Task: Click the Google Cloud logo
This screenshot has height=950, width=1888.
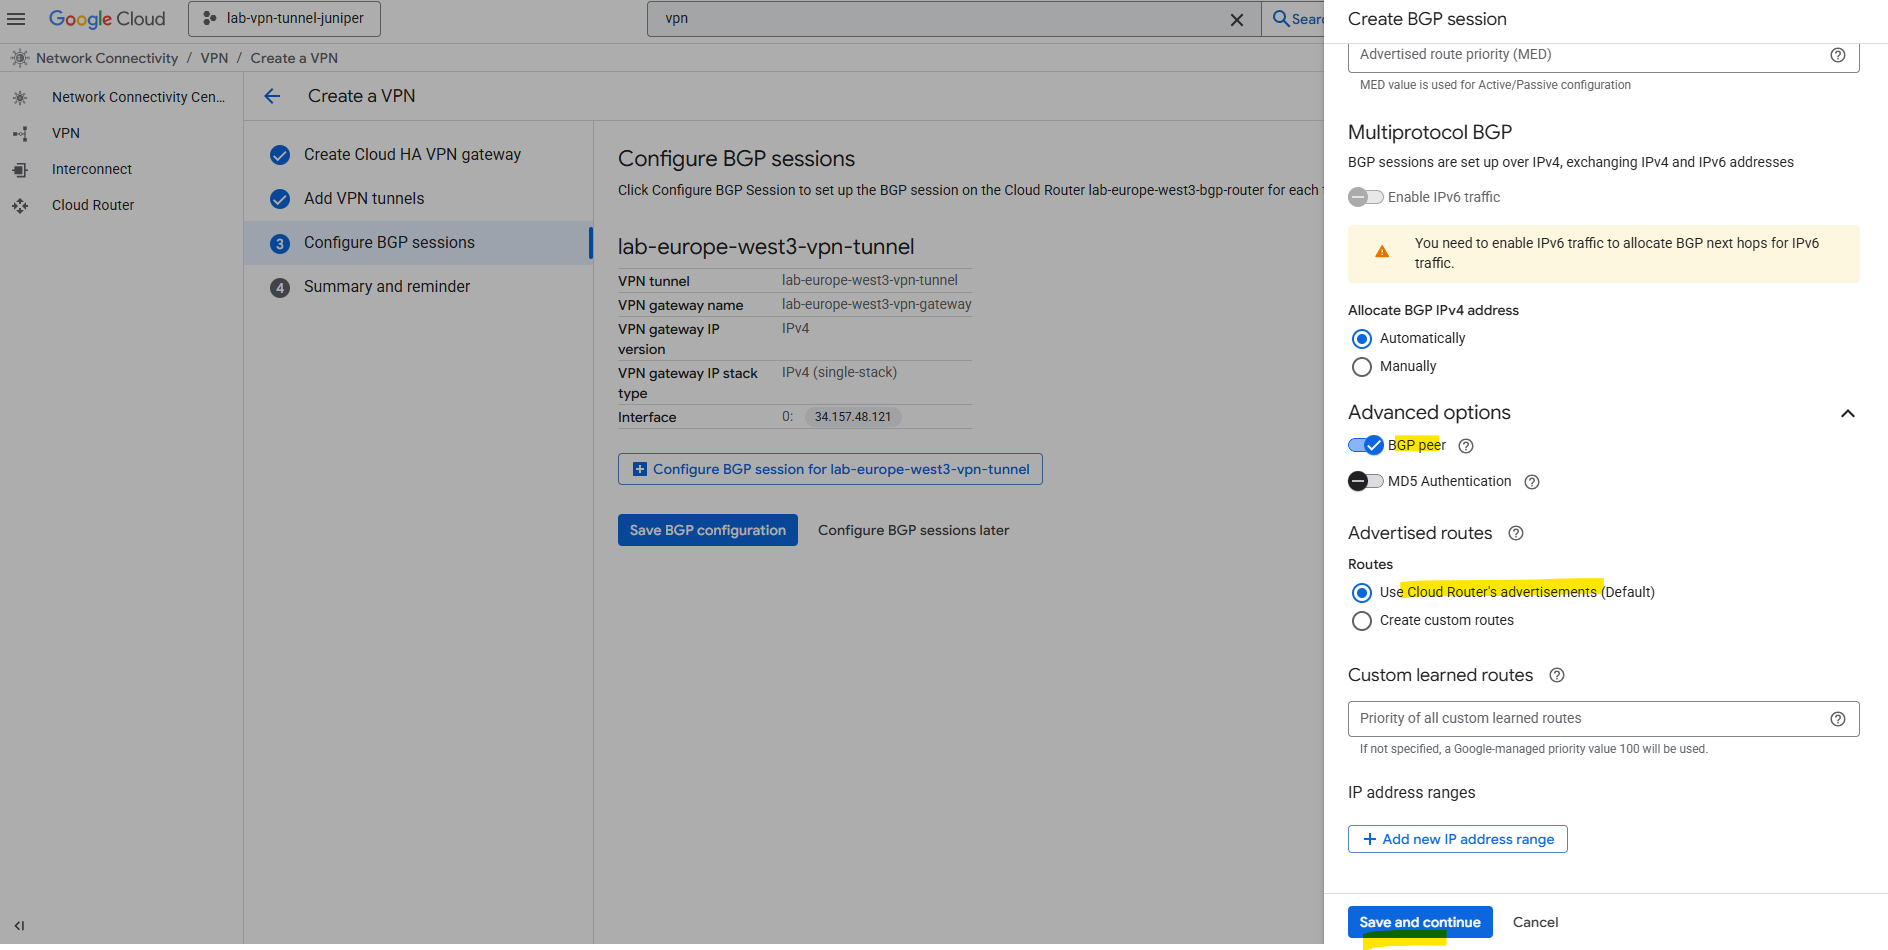Action: [x=107, y=19]
